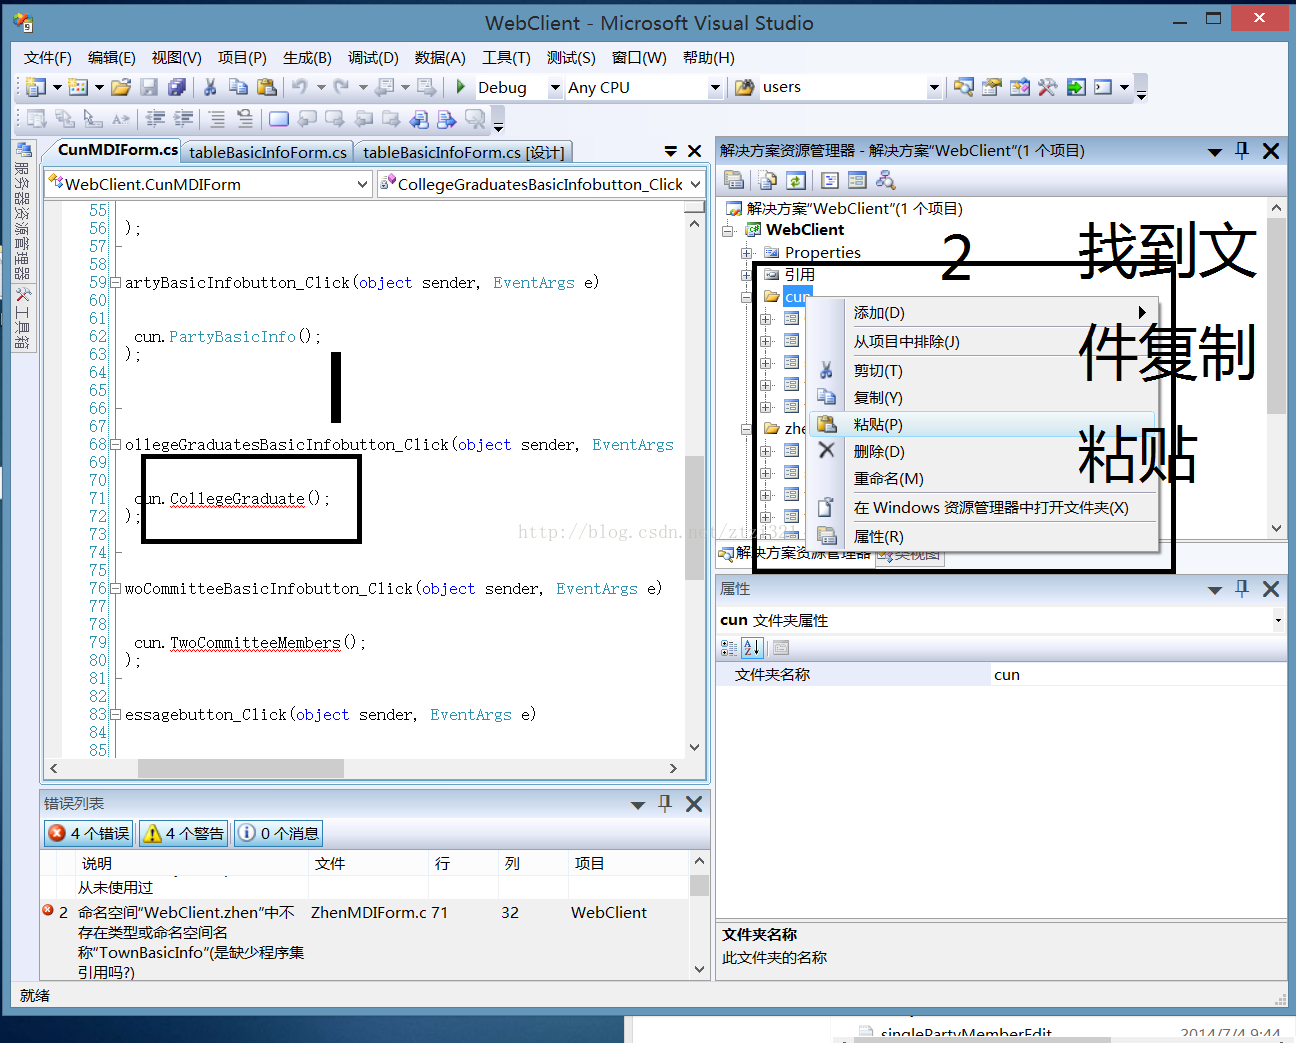Open the 文件(F) menu
The image size is (1296, 1043).
pyautogui.click(x=47, y=58)
